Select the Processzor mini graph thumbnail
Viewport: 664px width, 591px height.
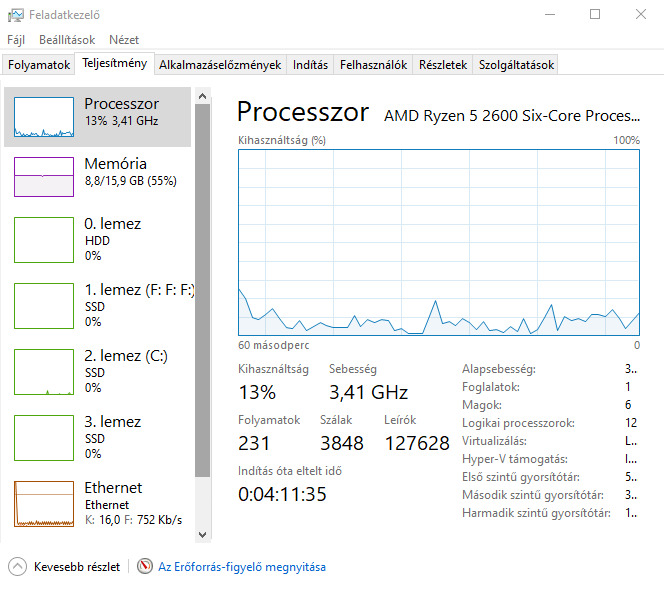pos(44,117)
